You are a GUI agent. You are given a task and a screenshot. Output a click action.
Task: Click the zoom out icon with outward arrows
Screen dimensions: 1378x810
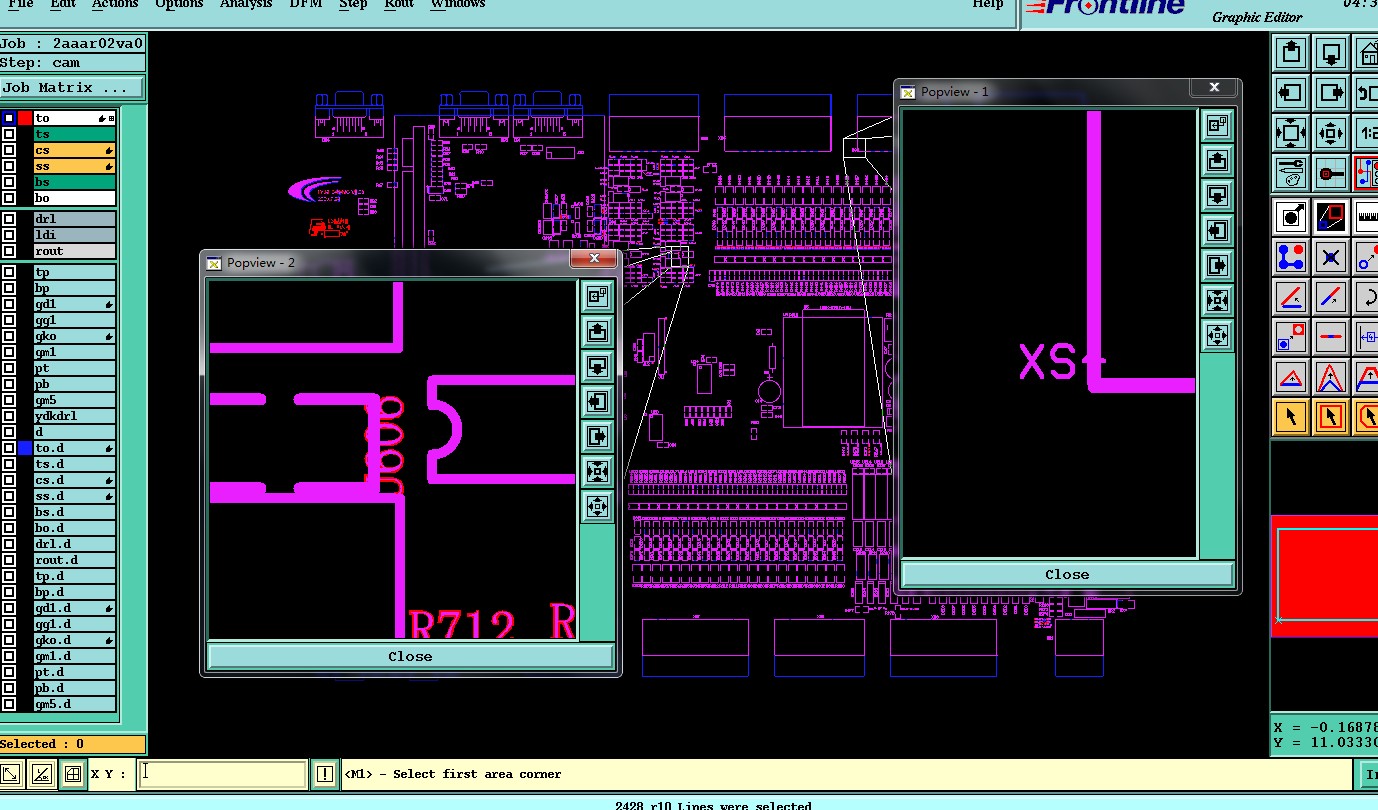click(1330, 133)
